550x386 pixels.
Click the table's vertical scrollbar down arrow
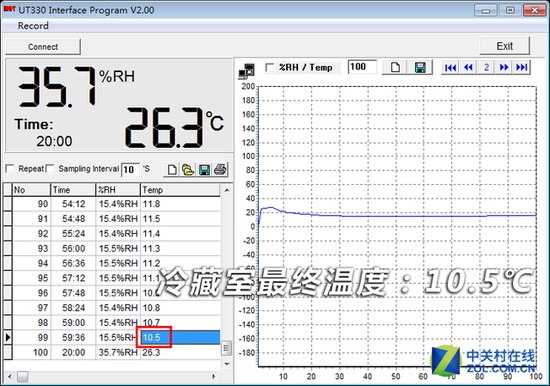coord(227,364)
